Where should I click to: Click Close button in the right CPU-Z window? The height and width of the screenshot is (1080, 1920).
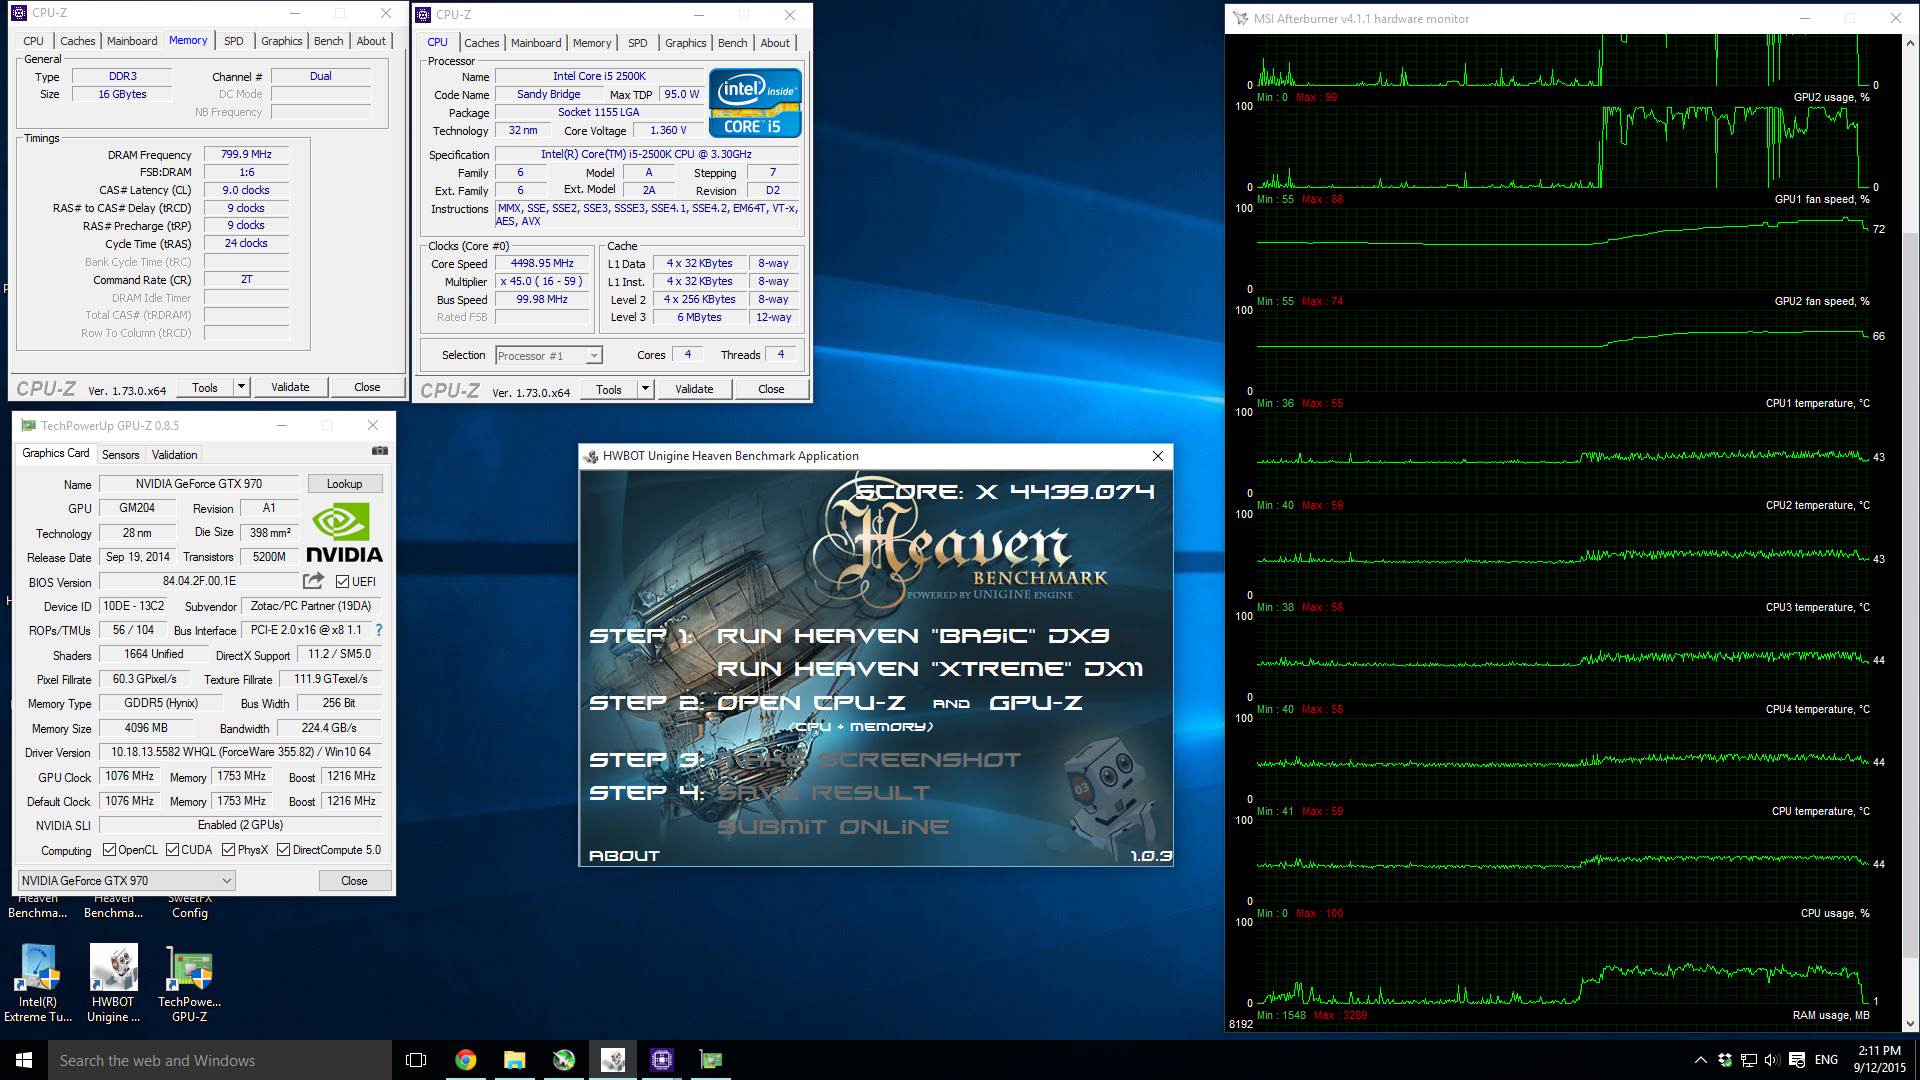pyautogui.click(x=771, y=389)
